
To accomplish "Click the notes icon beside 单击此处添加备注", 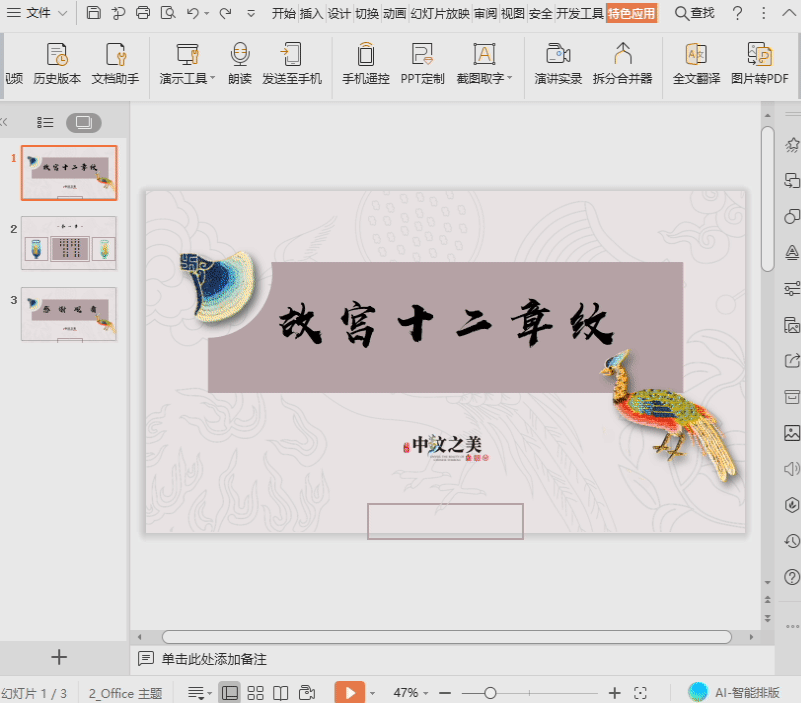I will point(146,659).
